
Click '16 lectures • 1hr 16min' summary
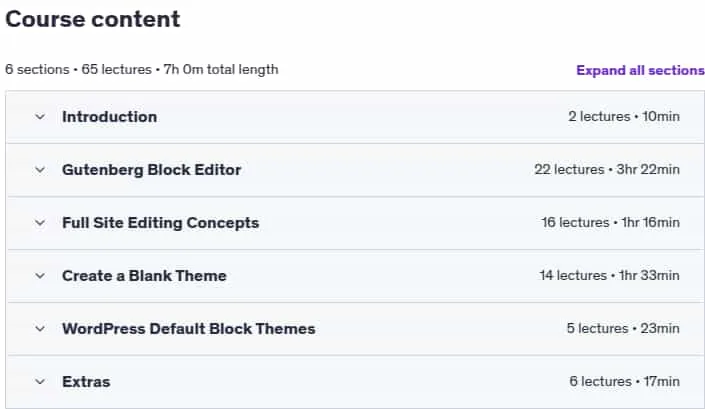pyautogui.click(x=610, y=222)
